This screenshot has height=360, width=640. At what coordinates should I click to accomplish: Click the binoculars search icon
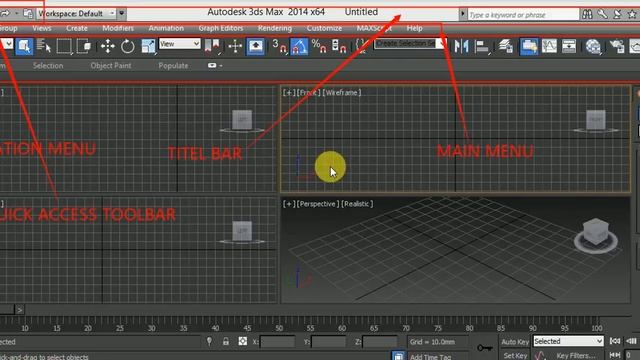point(587,14)
